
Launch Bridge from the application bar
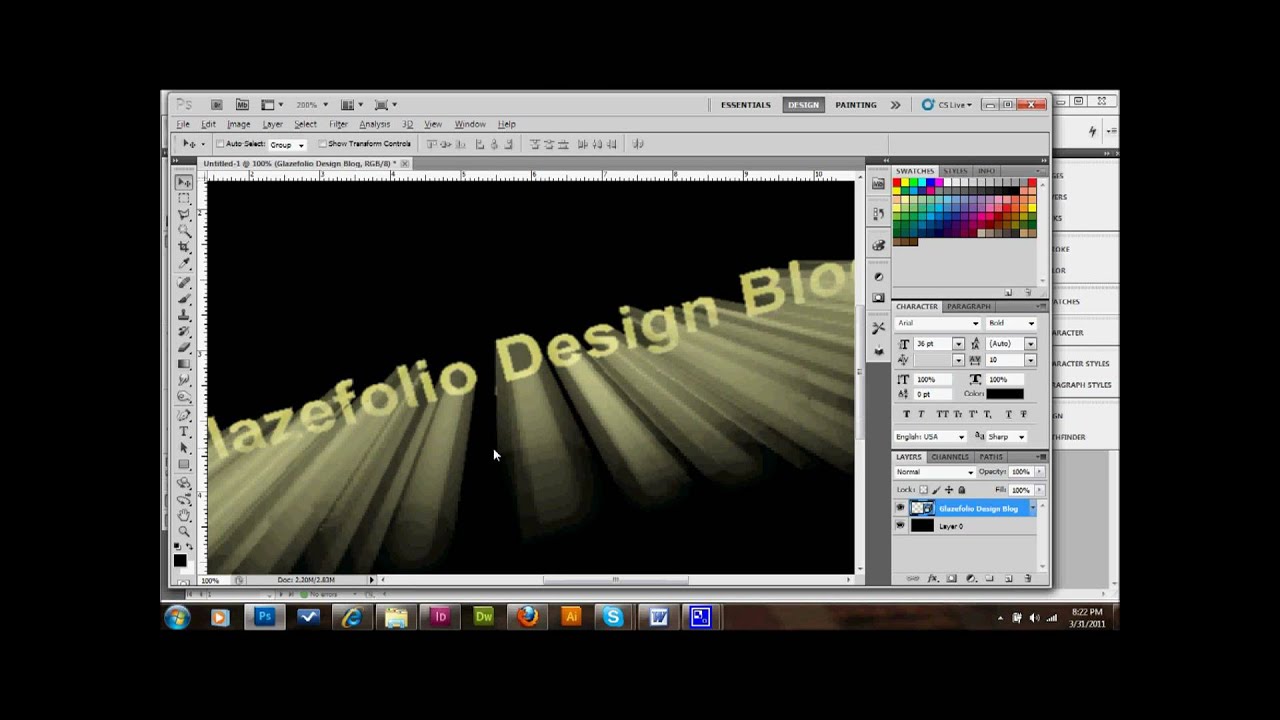[x=216, y=104]
